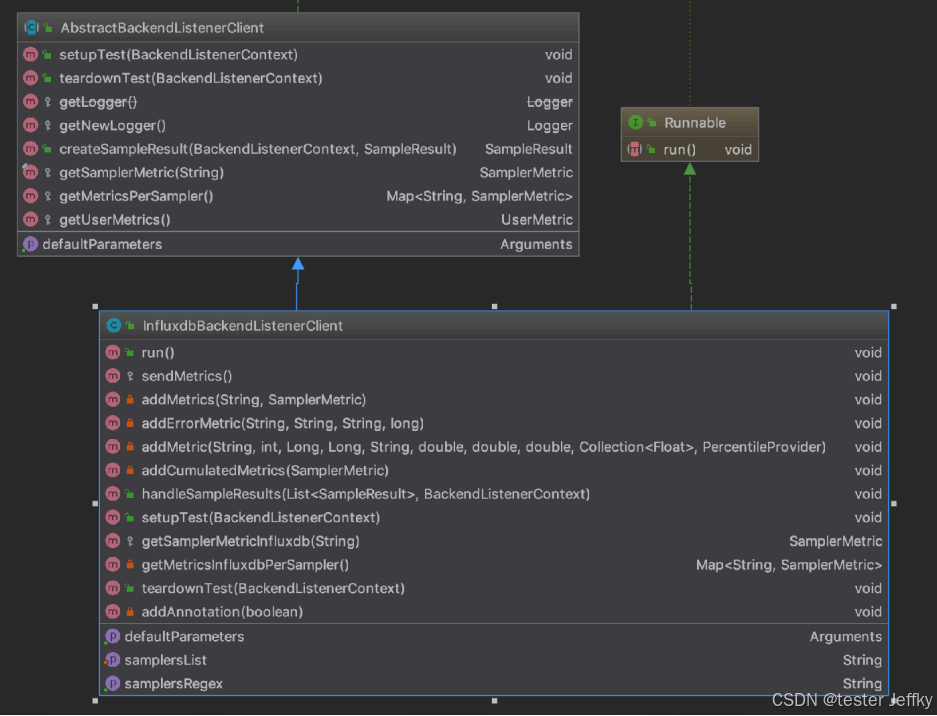Select the getUserMetrics() method
The image size is (937, 716).
coord(298,220)
